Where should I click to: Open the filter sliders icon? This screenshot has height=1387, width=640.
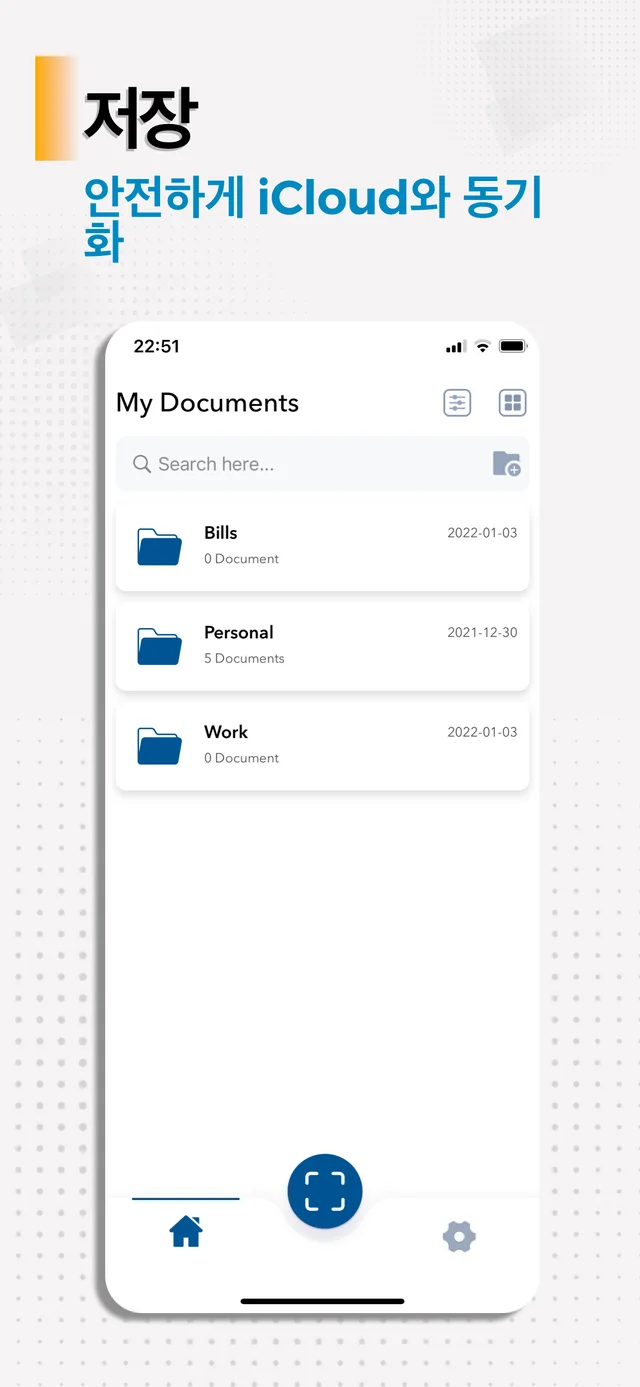(457, 403)
